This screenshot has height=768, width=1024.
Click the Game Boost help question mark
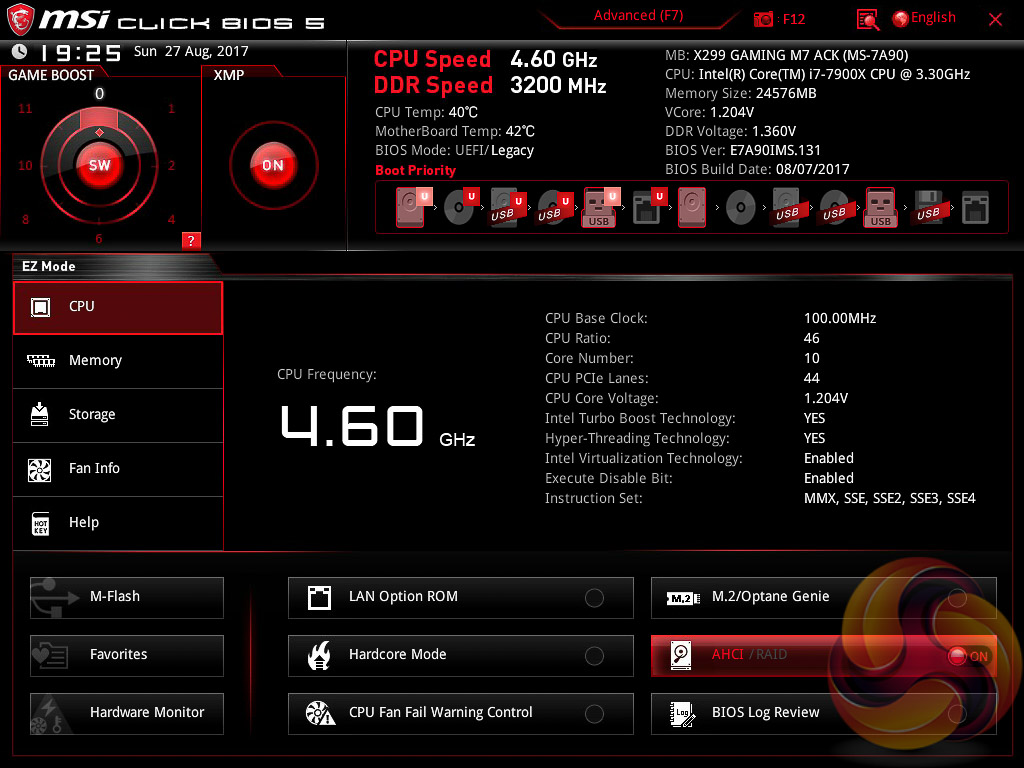tap(191, 240)
